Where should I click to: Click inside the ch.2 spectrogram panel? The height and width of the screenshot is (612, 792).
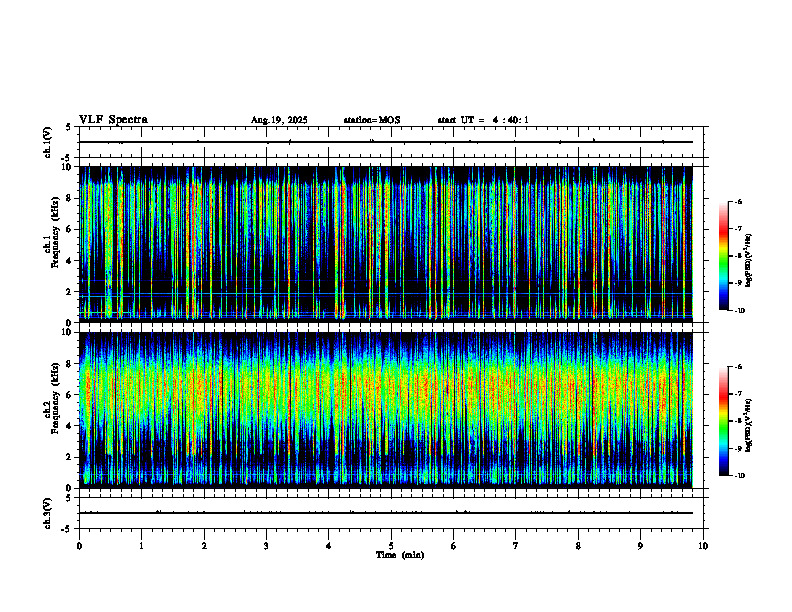coord(391,410)
